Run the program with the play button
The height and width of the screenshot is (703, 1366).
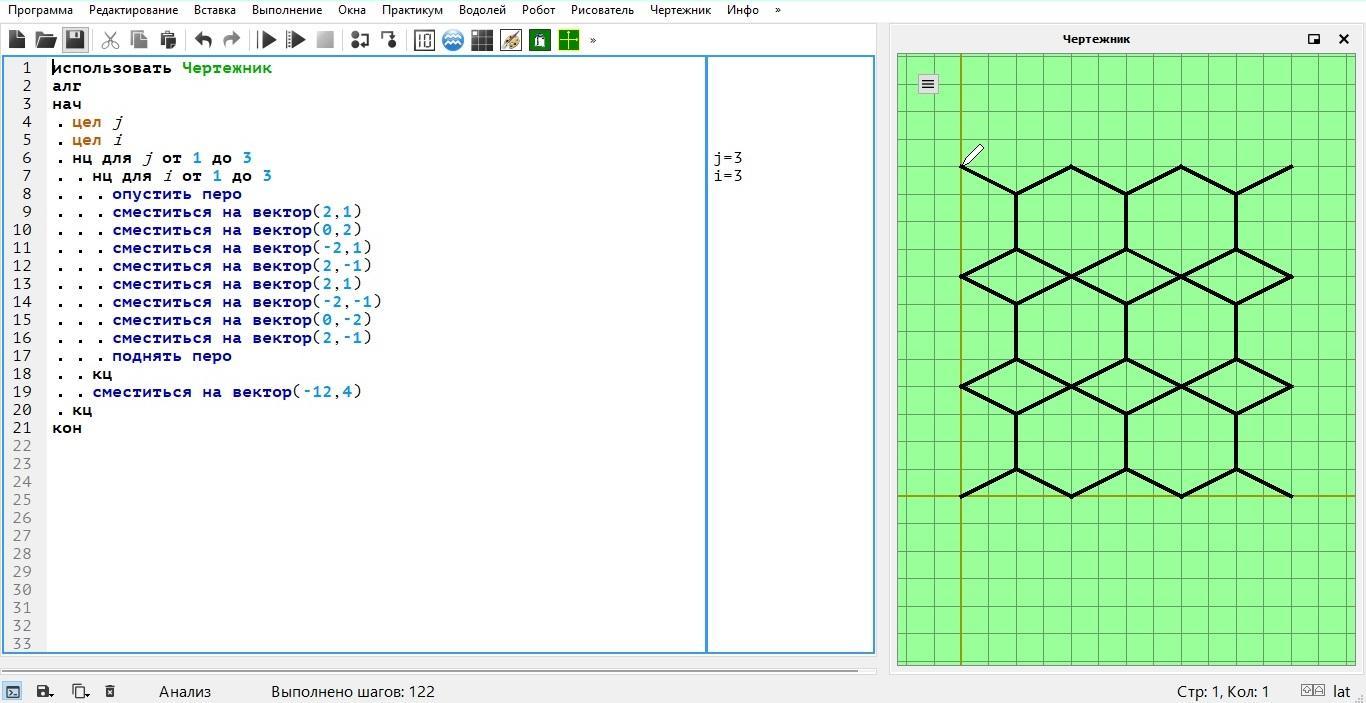[268, 40]
